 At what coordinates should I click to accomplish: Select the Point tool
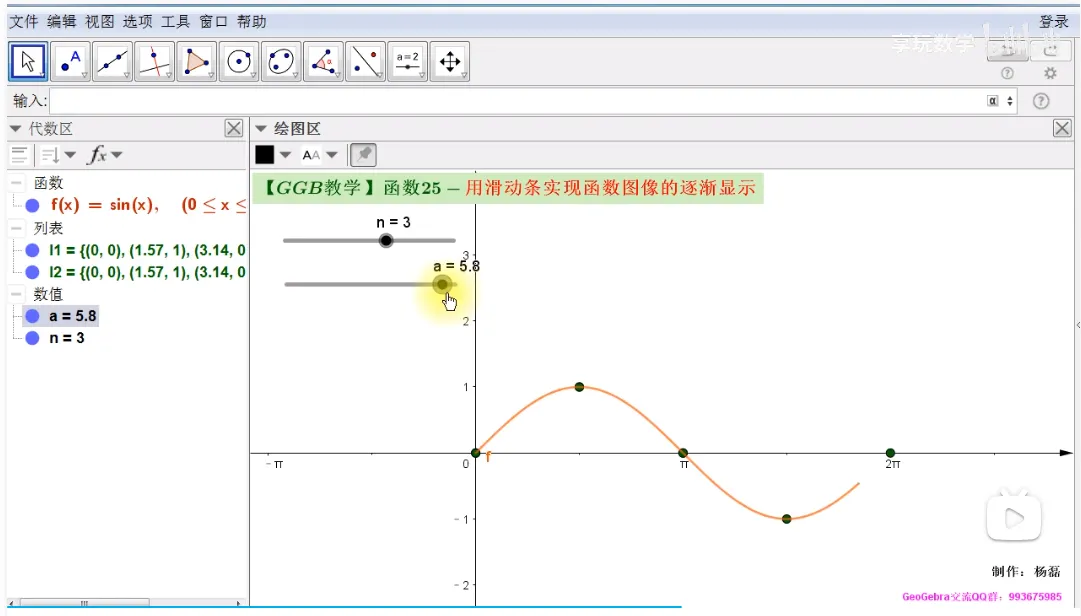[x=70, y=62]
